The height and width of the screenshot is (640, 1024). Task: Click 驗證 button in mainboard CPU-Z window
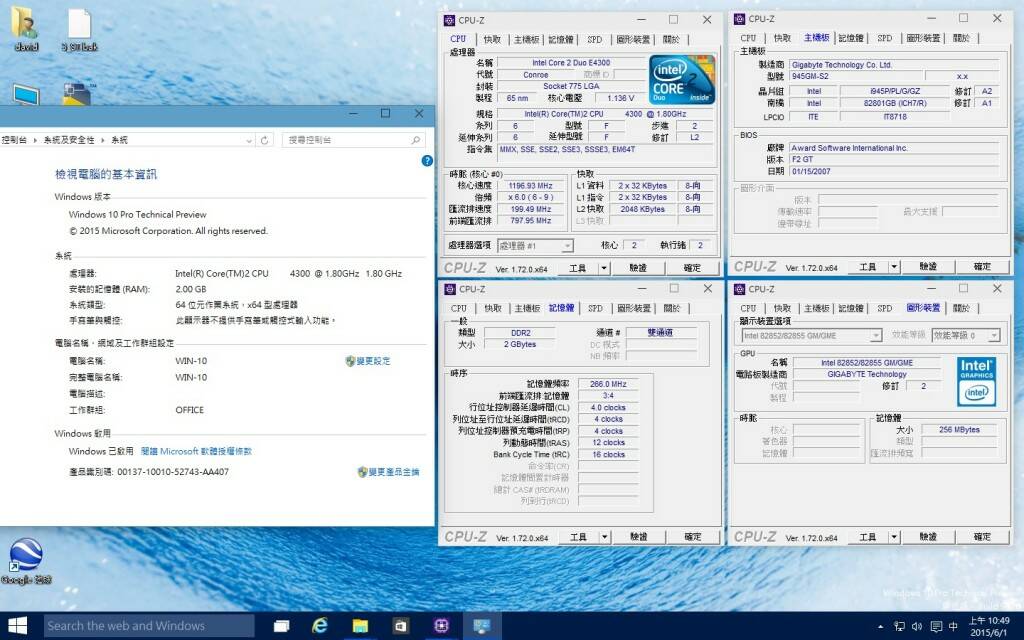click(928, 266)
